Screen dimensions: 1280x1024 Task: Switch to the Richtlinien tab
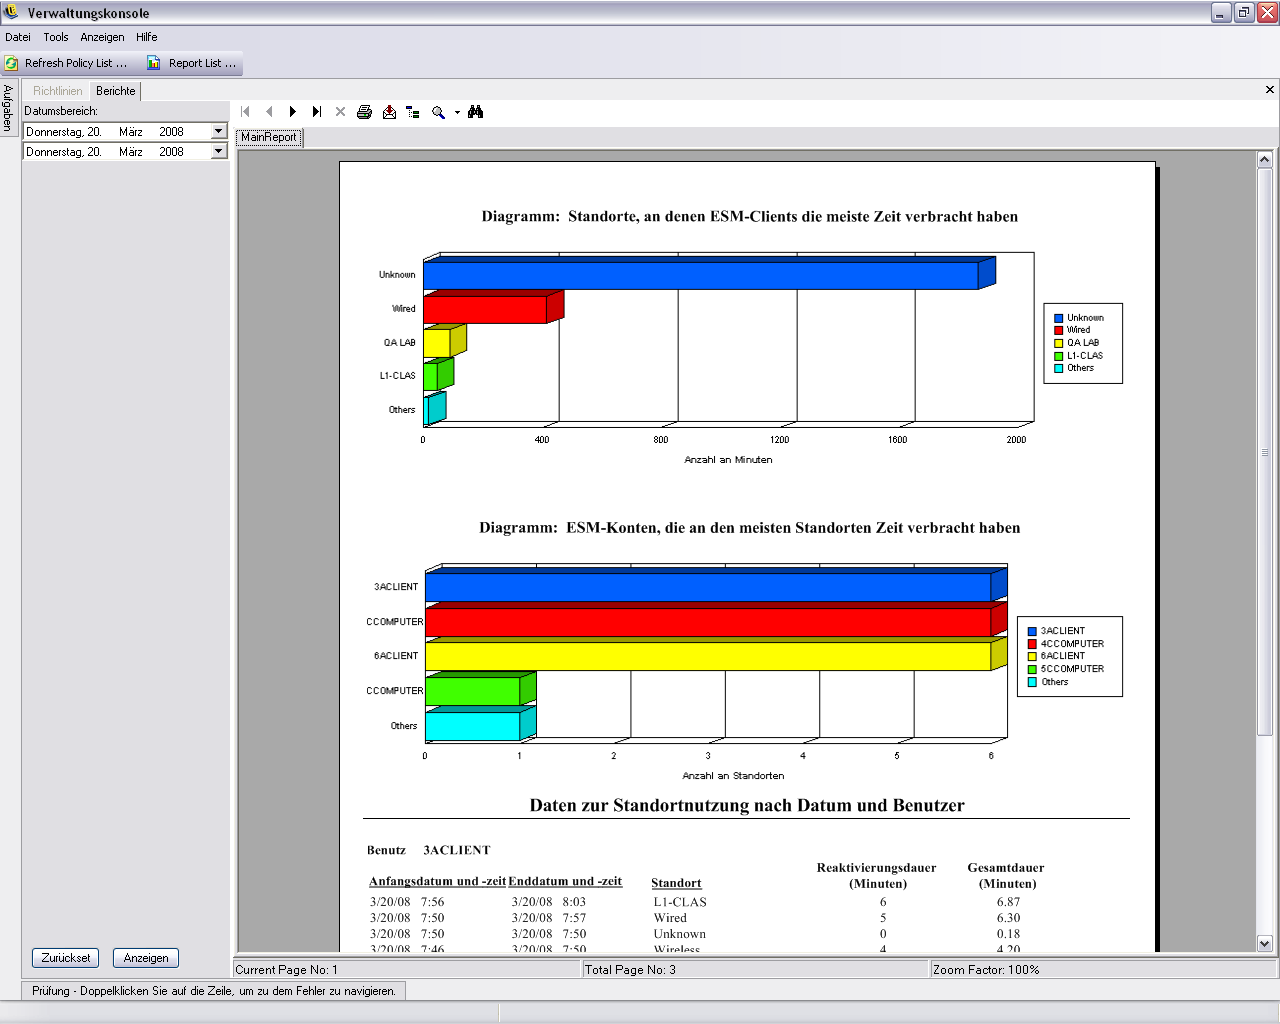point(57,91)
